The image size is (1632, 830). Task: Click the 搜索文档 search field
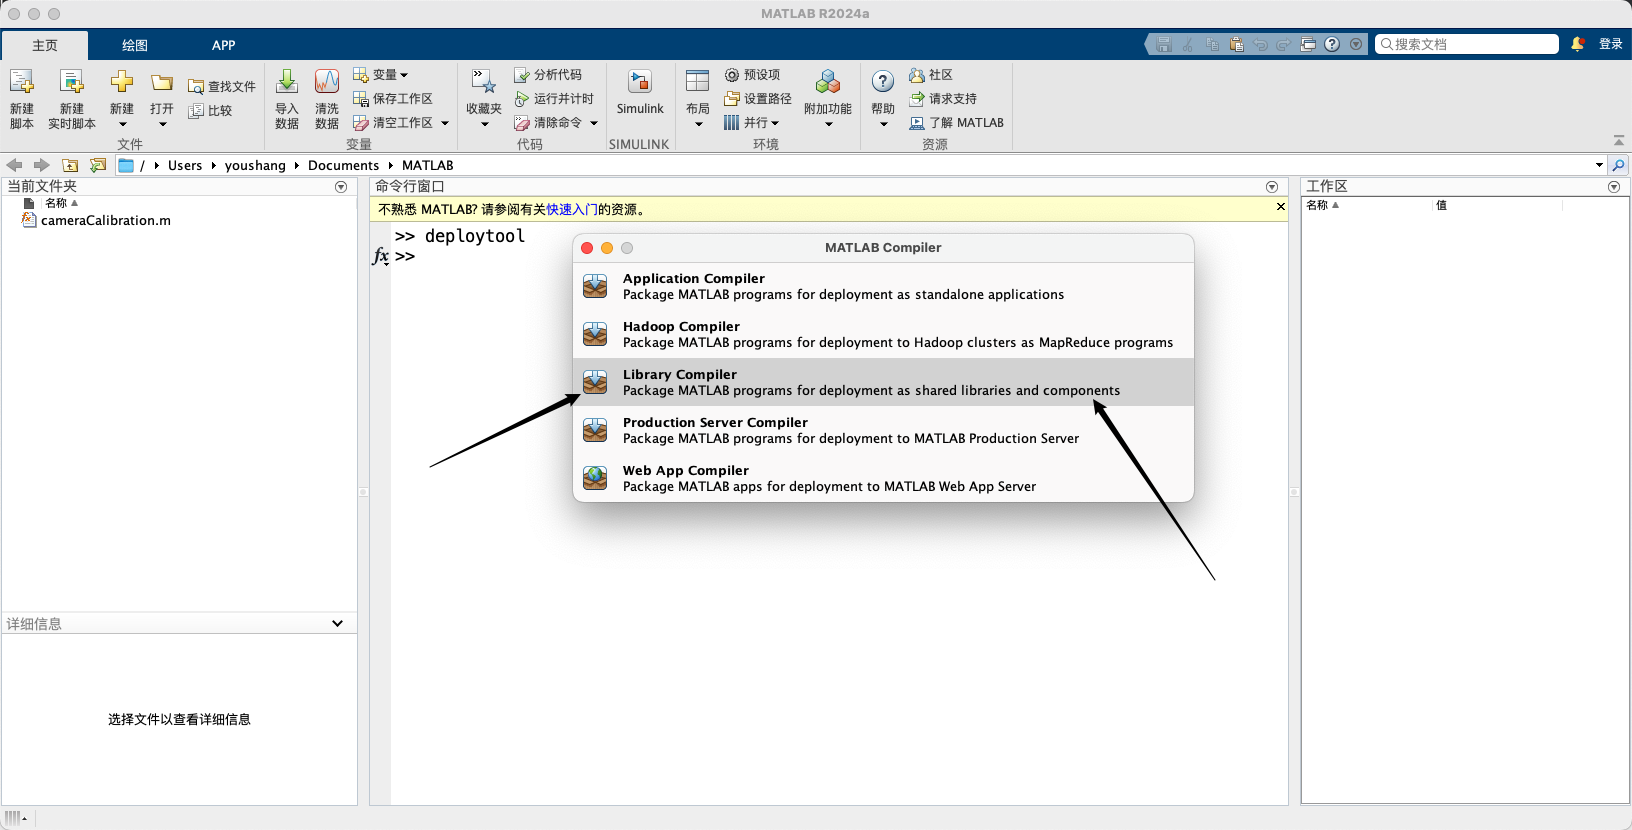1467,44
